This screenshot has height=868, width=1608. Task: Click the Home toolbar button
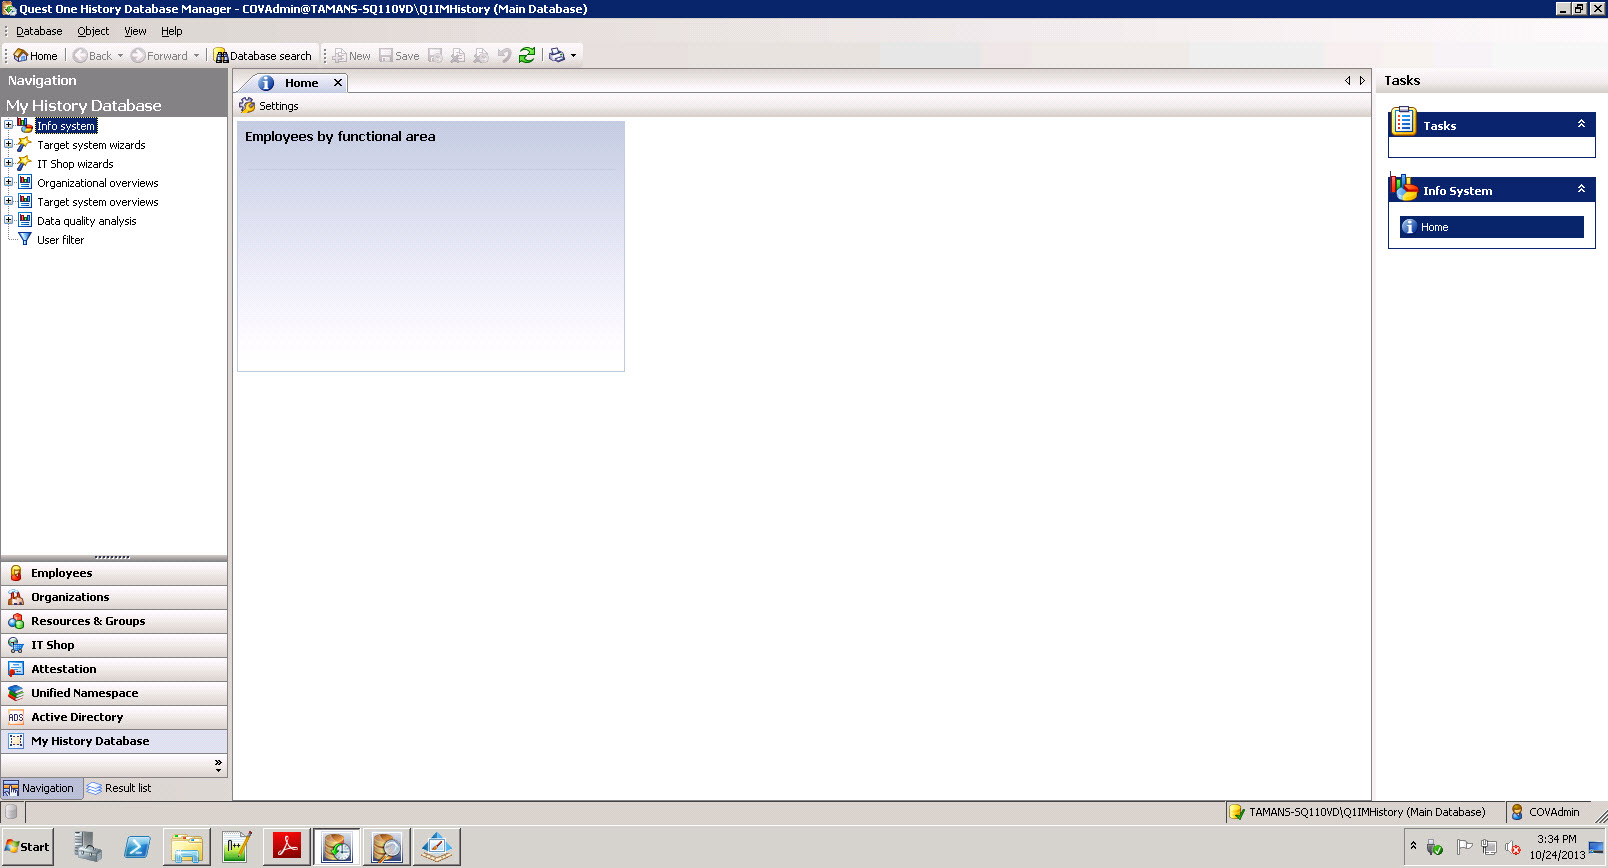point(36,56)
